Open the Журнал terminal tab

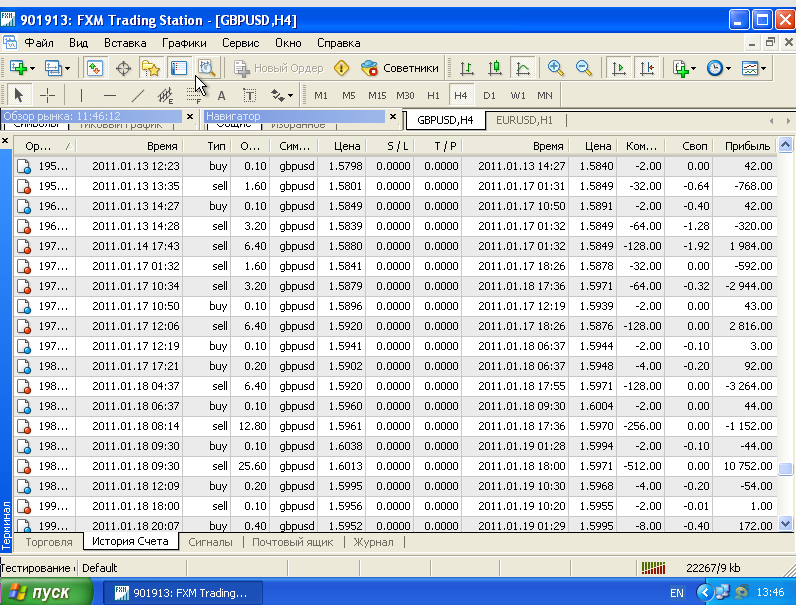pyautogui.click(x=373, y=542)
